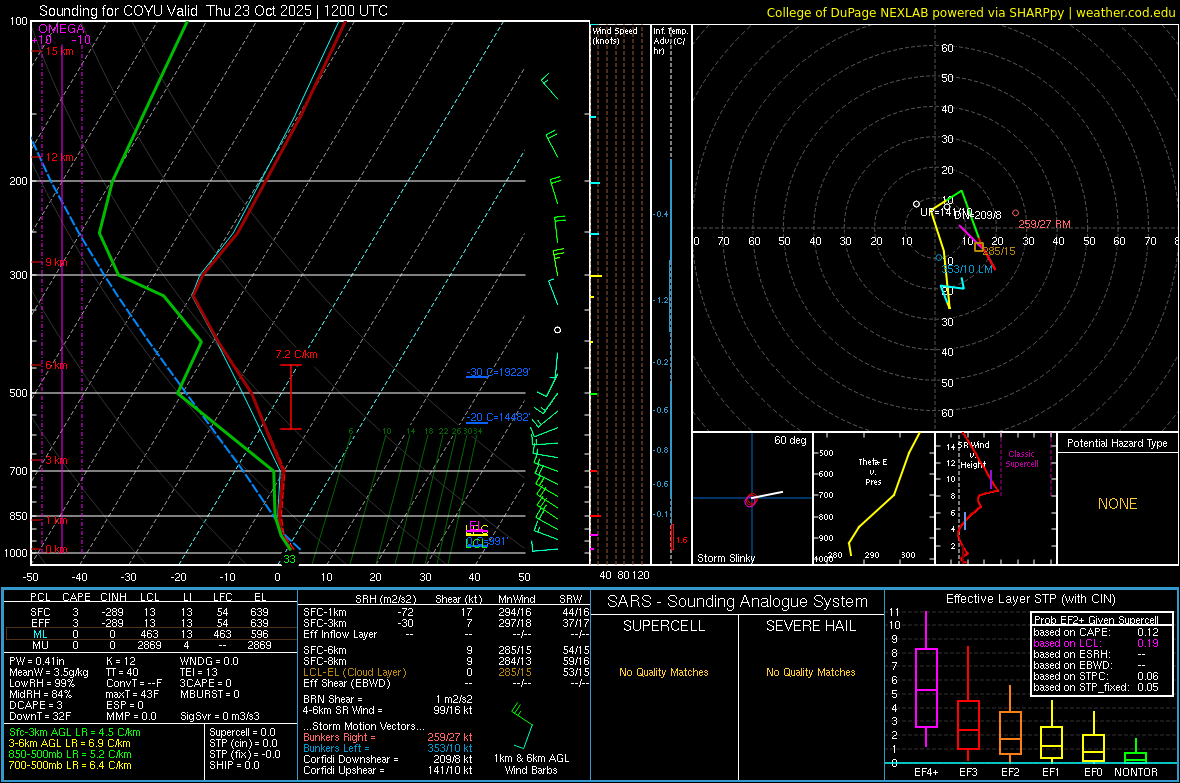The width and height of the screenshot is (1180, 783).
Task: Select the highlighted ML parcel row
Action: (x=151, y=634)
